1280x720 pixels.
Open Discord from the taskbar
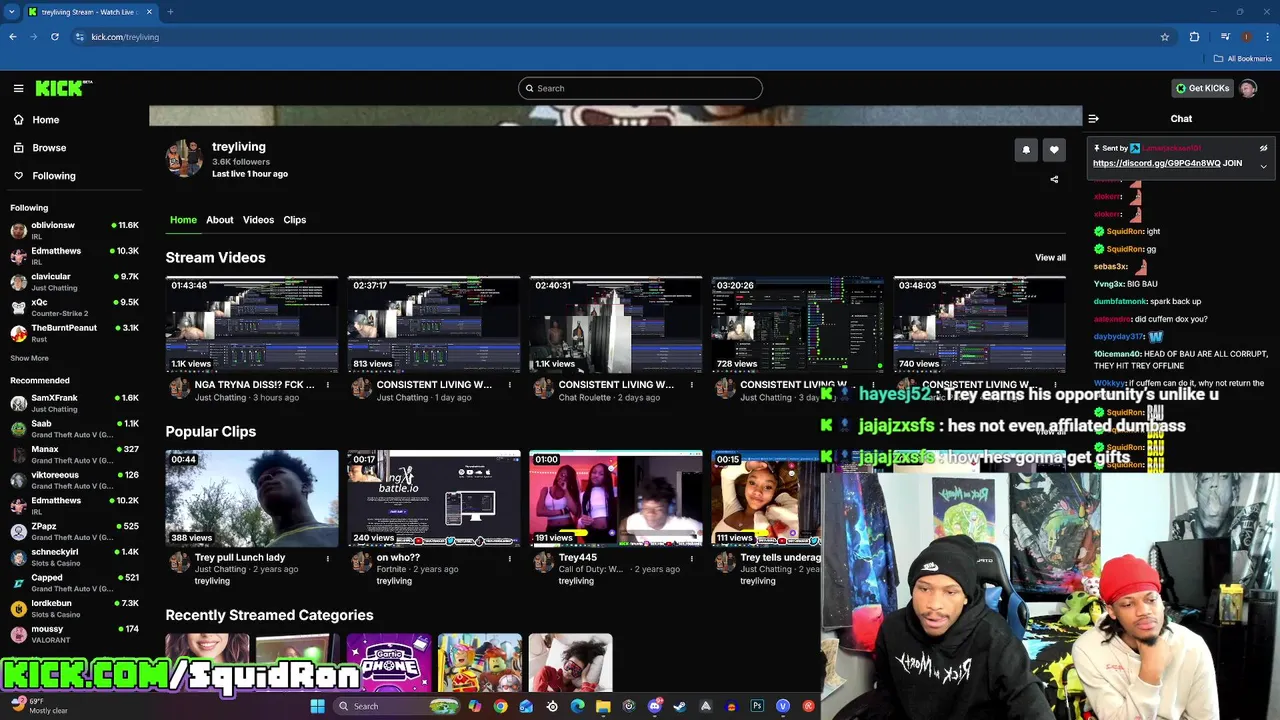coord(655,706)
